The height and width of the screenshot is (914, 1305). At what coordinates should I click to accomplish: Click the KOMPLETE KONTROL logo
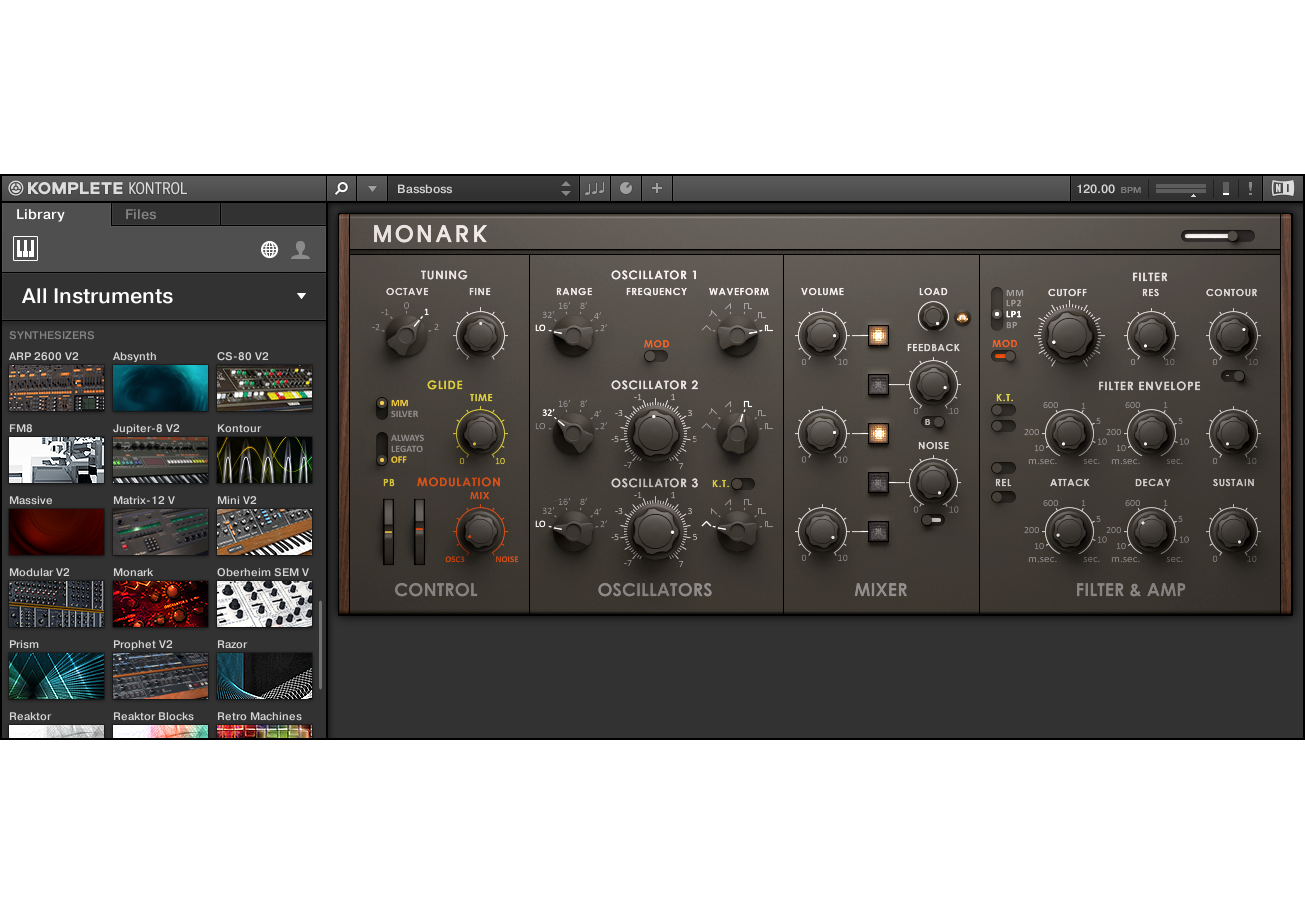[x=98, y=188]
